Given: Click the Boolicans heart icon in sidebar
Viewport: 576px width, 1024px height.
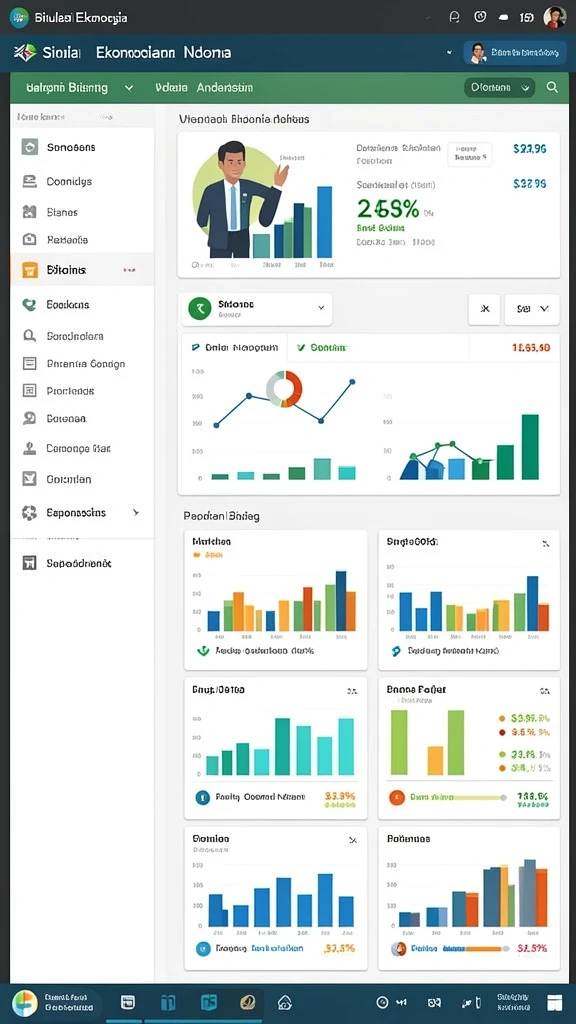Looking at the screenshot, I should tap(29, 304).
